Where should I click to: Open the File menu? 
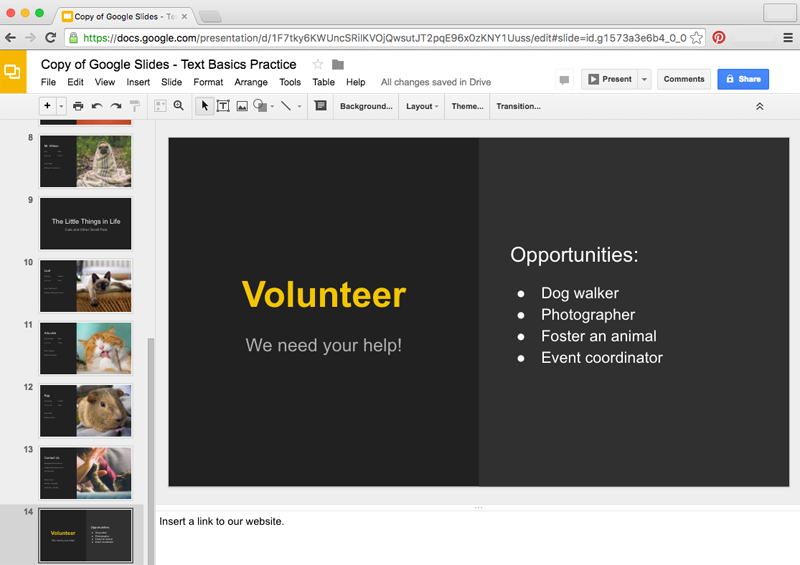click(48, 82)
